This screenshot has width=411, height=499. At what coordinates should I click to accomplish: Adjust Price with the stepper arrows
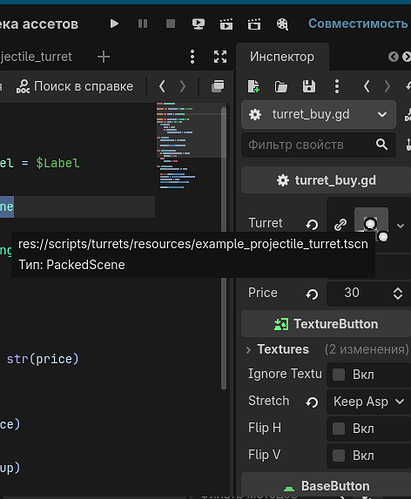[398, 293]
